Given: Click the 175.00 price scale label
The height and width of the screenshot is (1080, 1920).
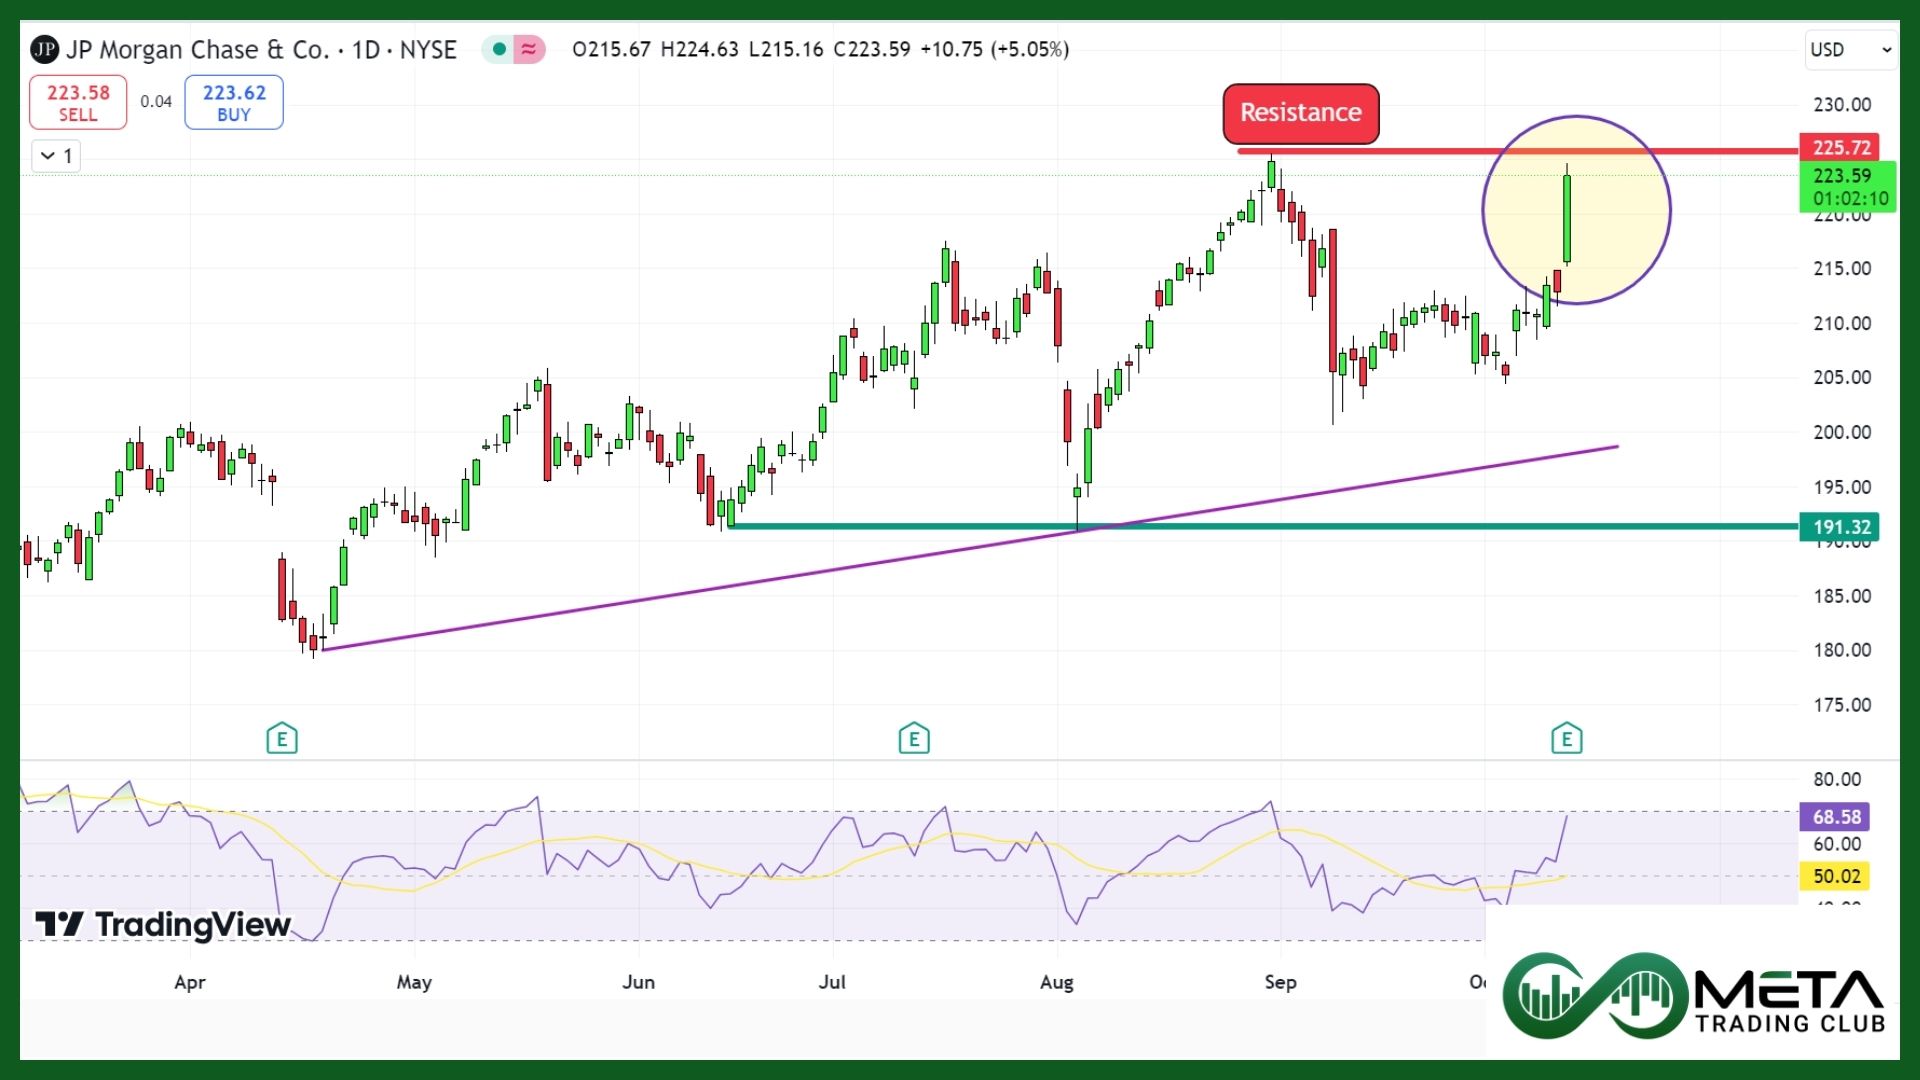Looking at the screenshot, I should [1842, 705].
